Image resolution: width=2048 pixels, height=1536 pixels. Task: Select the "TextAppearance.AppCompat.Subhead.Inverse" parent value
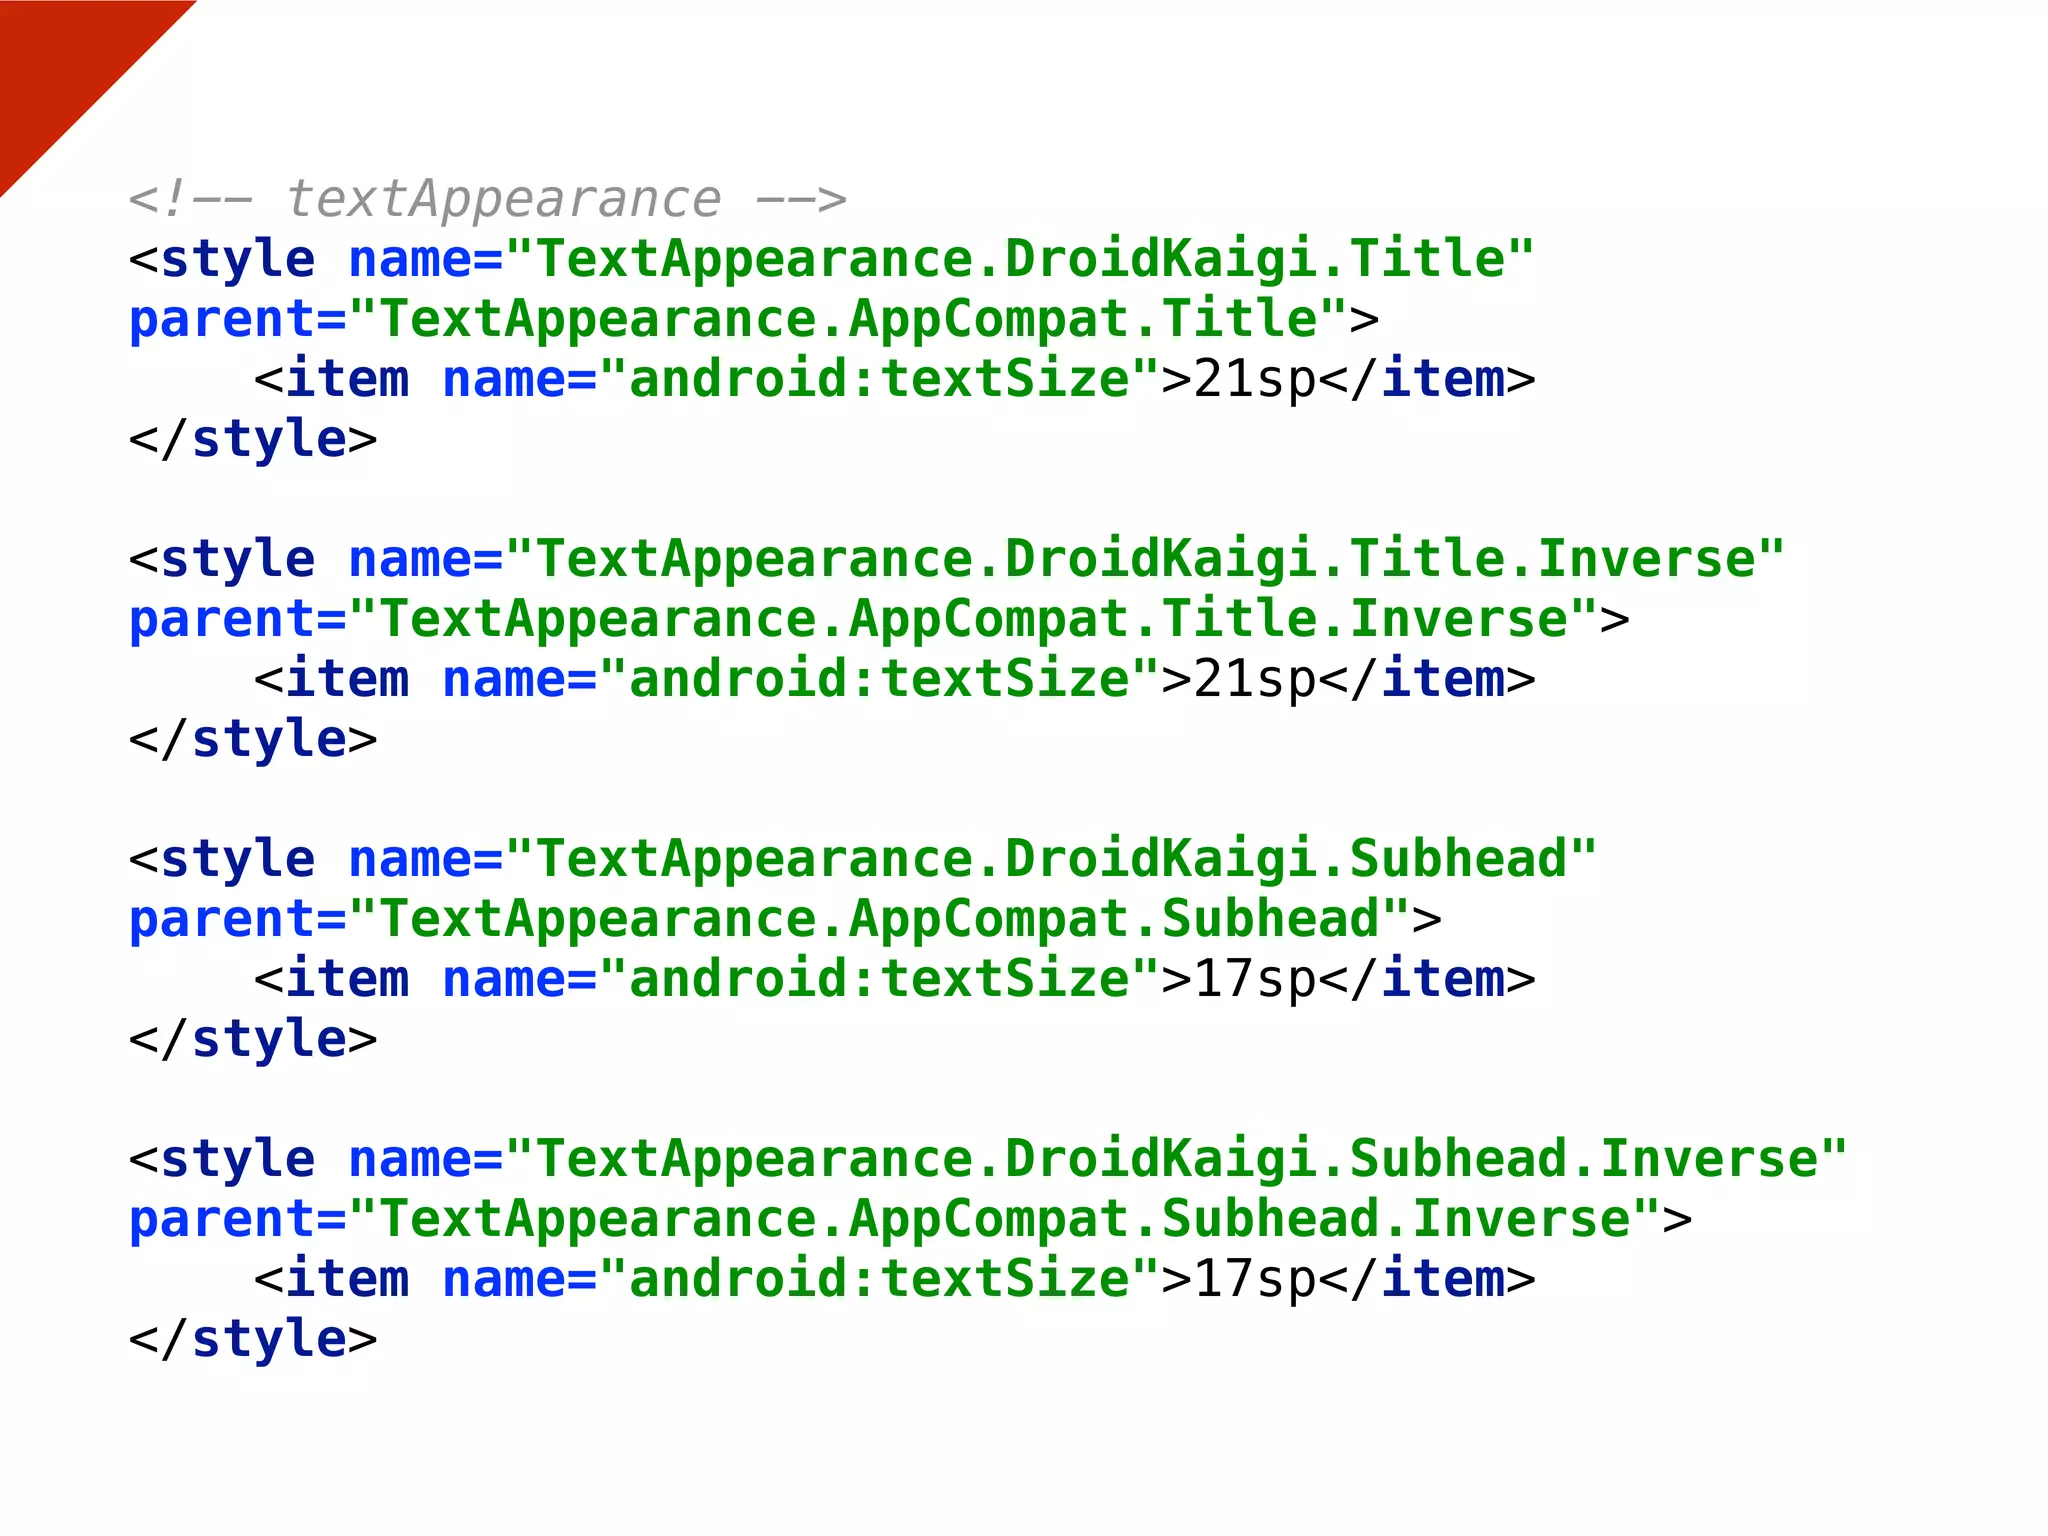click(x=1005, y=1219)
